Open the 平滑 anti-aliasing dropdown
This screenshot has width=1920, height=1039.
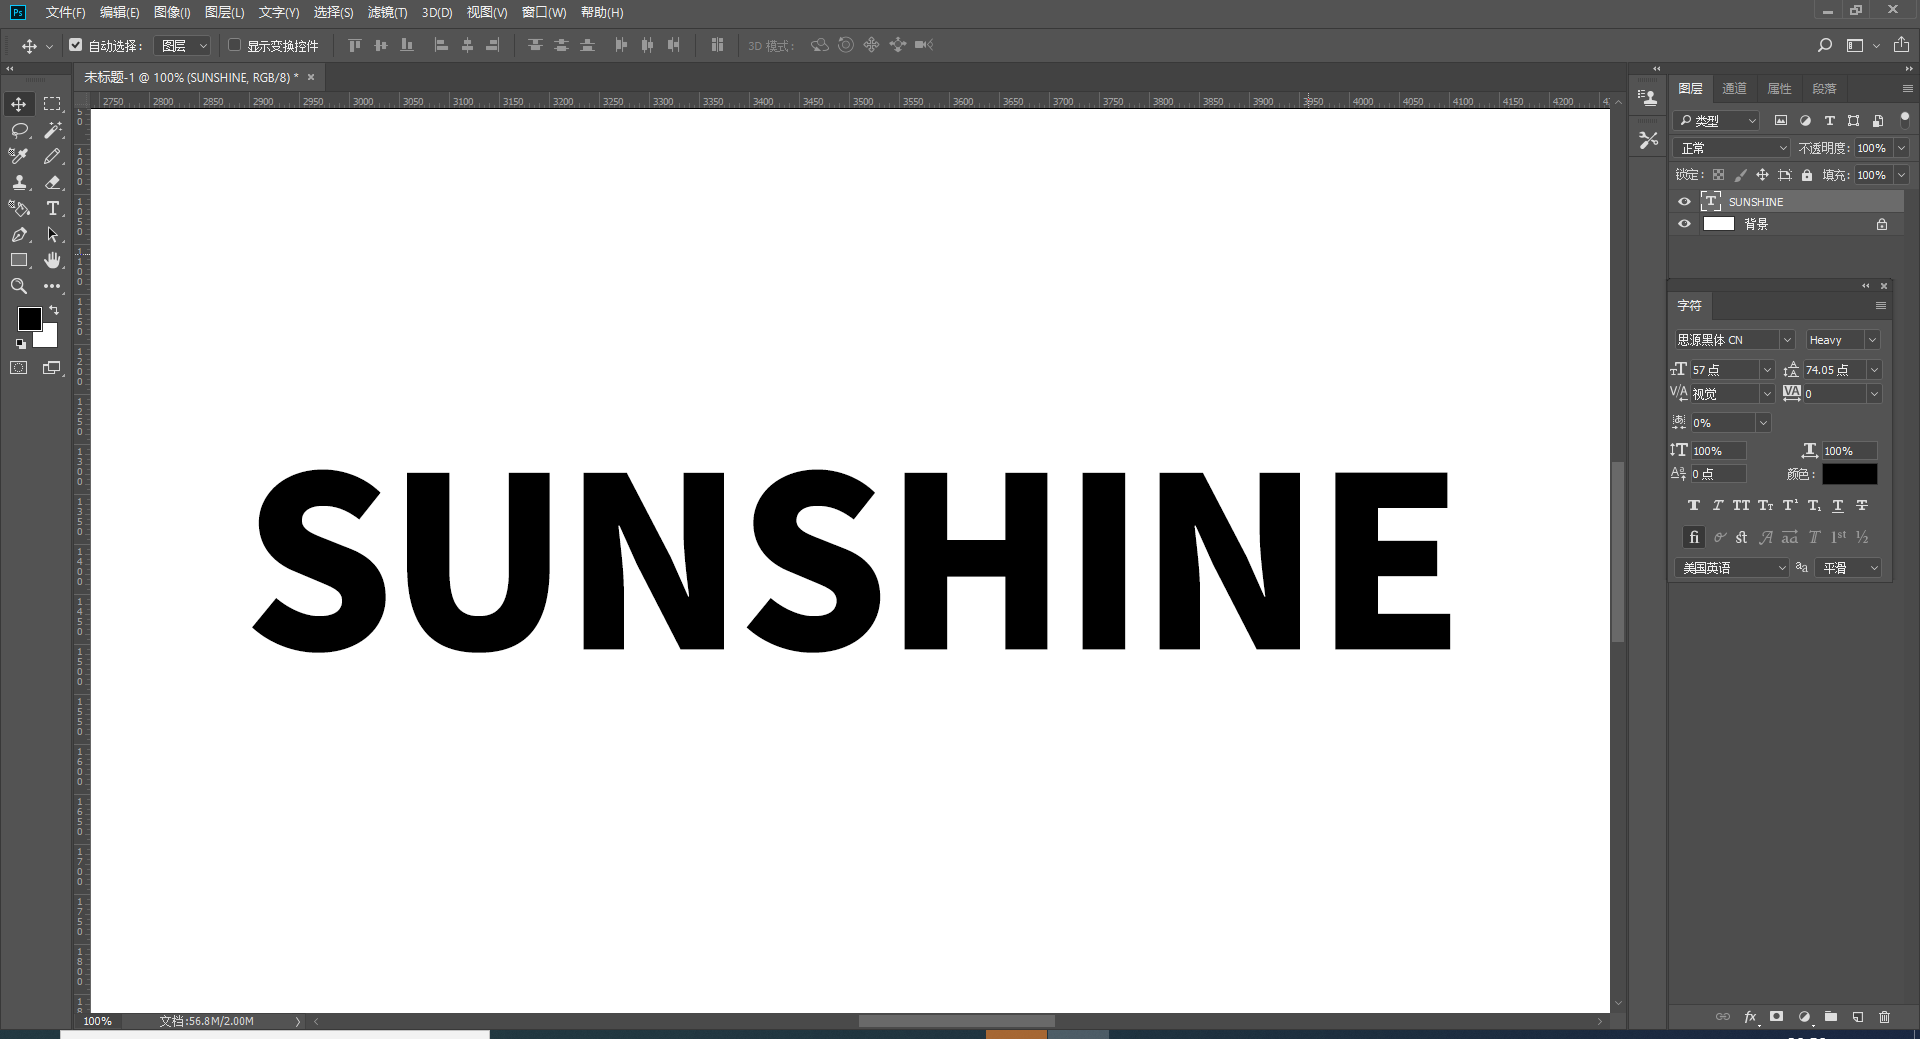(x=1849, y=568)
